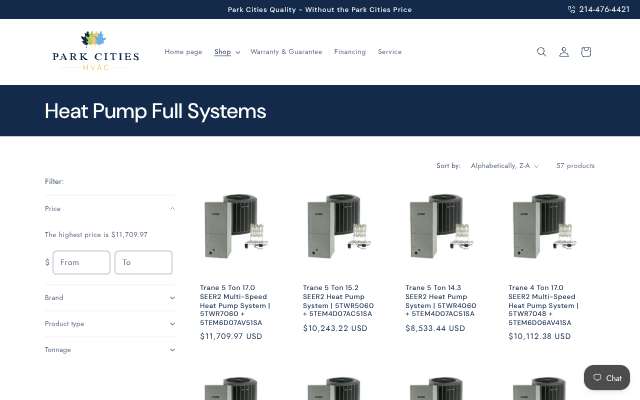640x400 pixels.
Task: Open the Sort by Alphabetically Z-A dropdown
Action: coord(504,166)
